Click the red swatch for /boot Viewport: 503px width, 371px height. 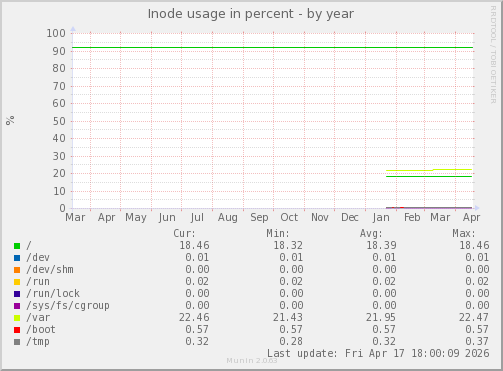pyautogui.click(x=17, y=330)
